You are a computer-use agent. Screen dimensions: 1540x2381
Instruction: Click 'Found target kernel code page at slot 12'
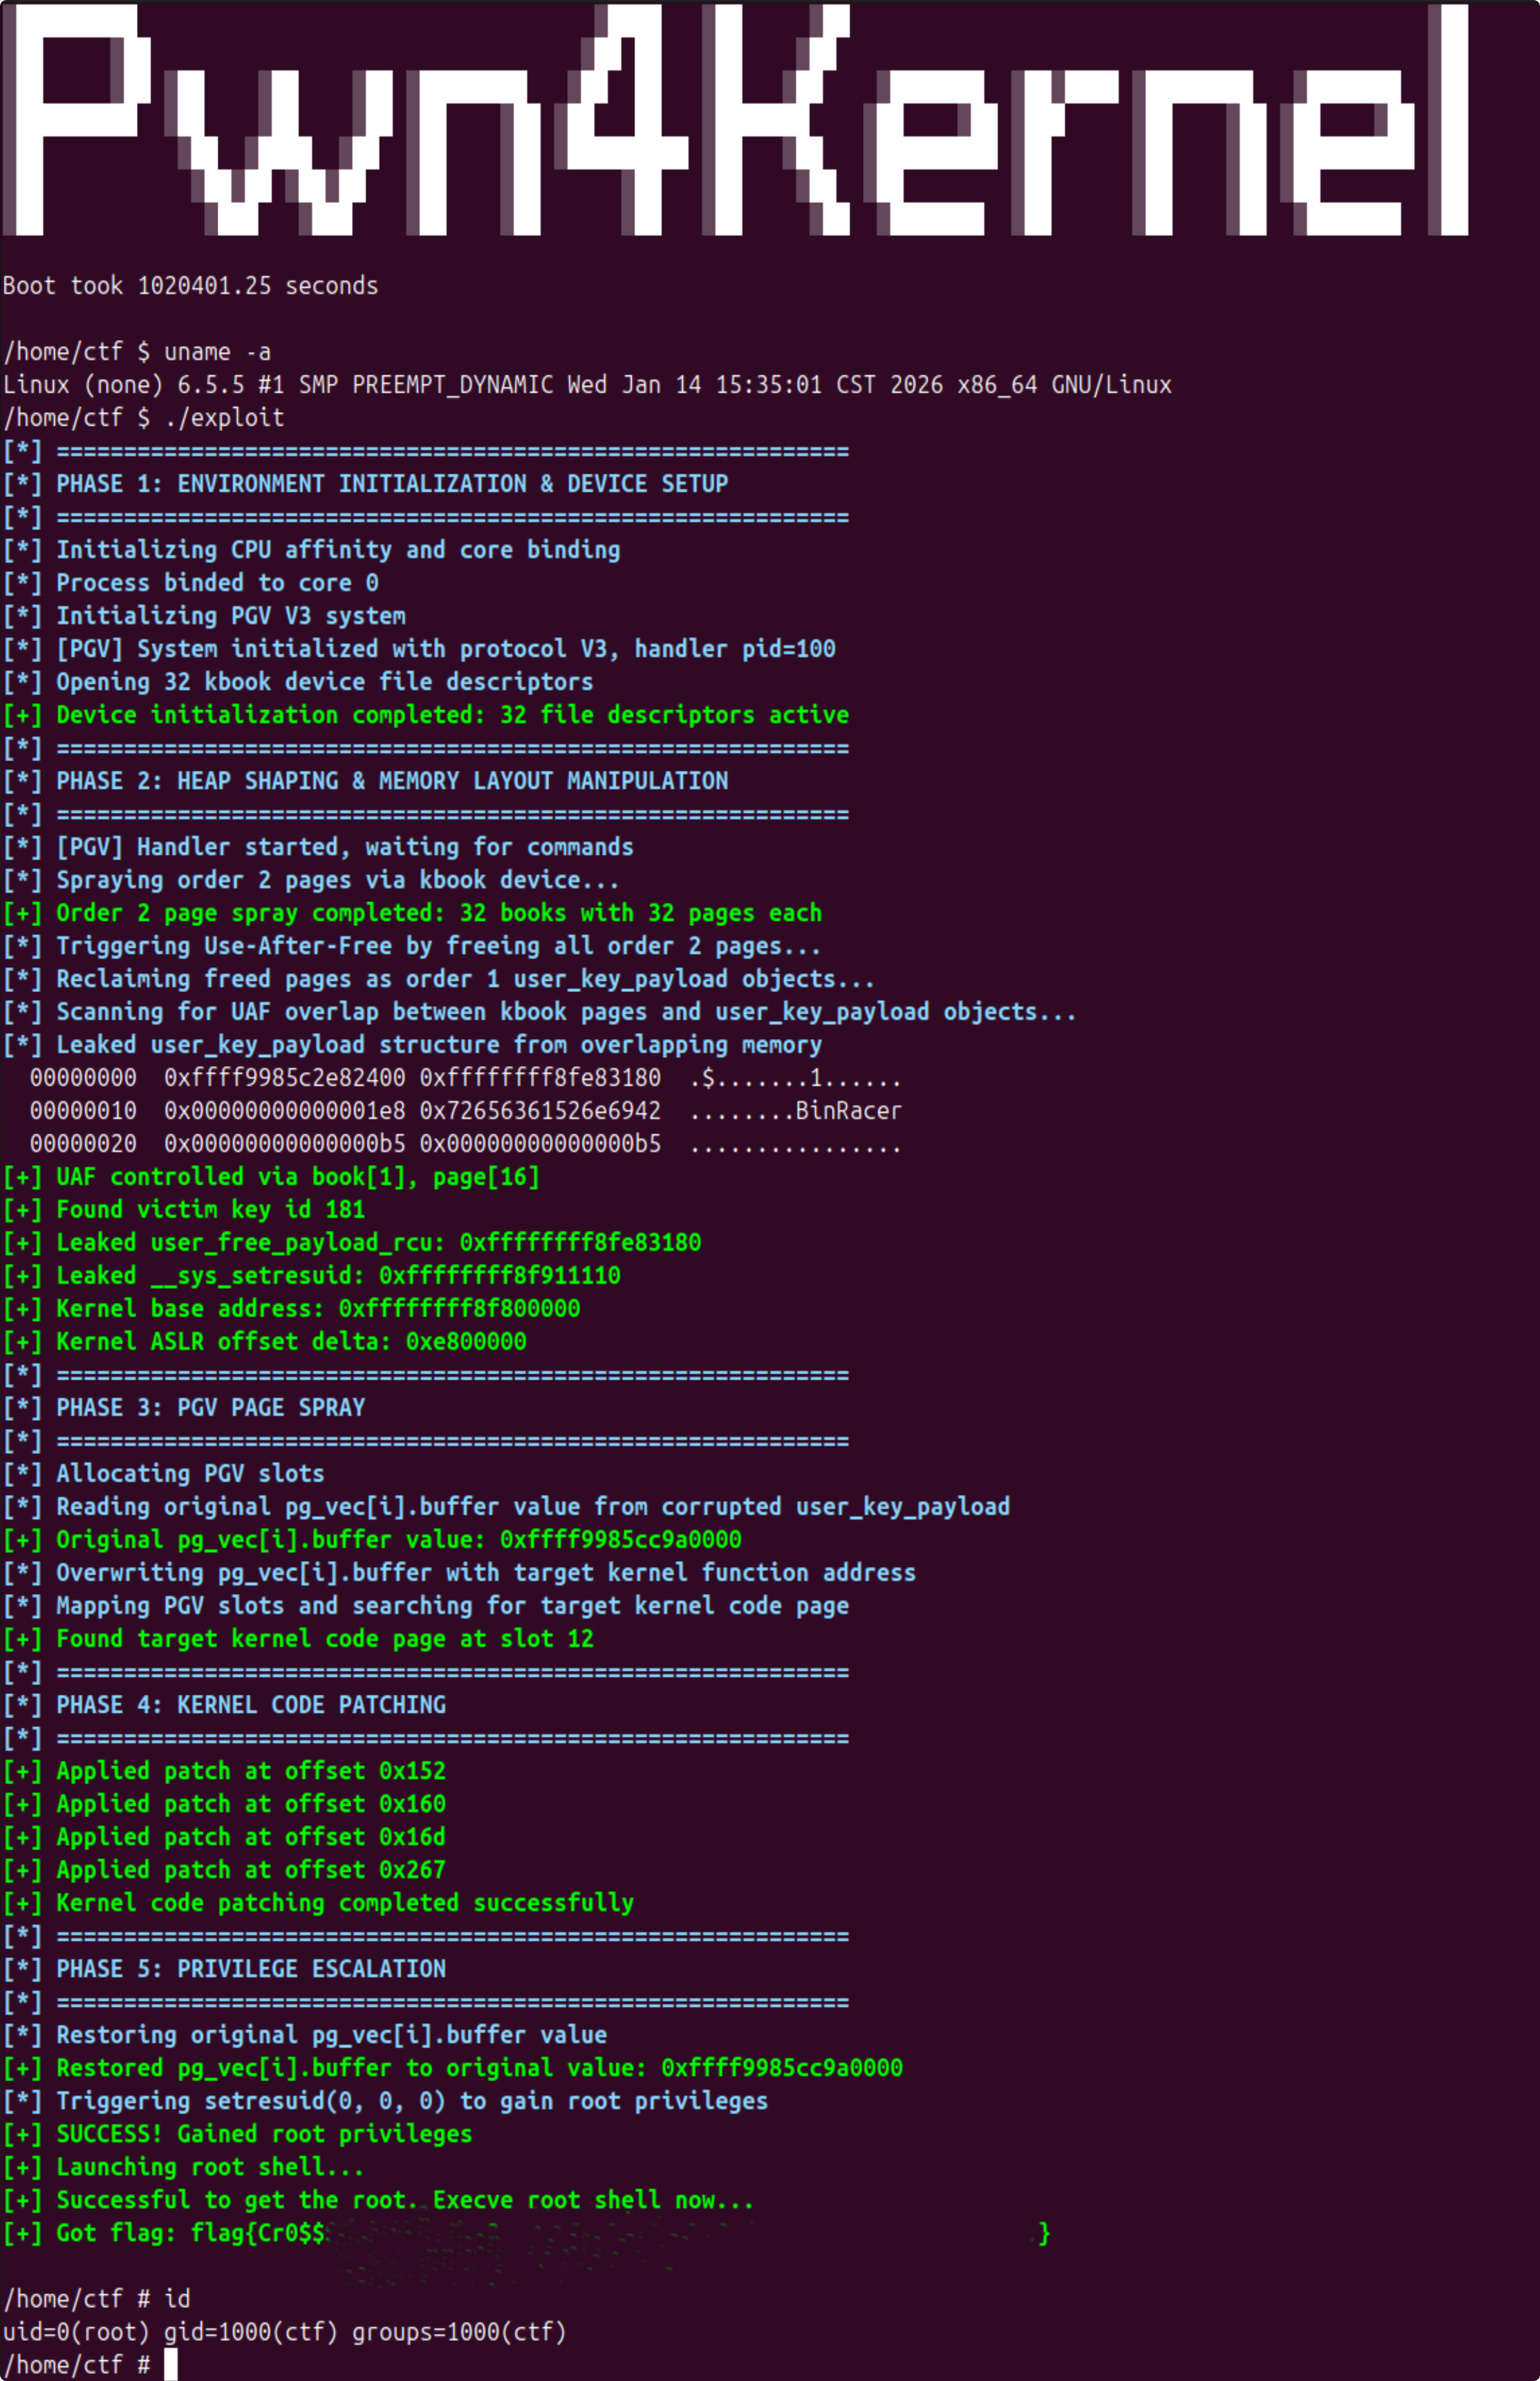point(324,1639)
